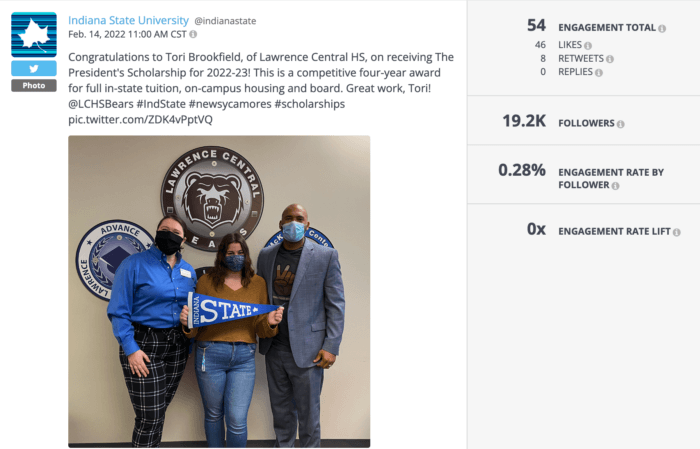The image size is (700, 449).
Task: Click info icon beside Engagement Total
Action: pos(662,28)
